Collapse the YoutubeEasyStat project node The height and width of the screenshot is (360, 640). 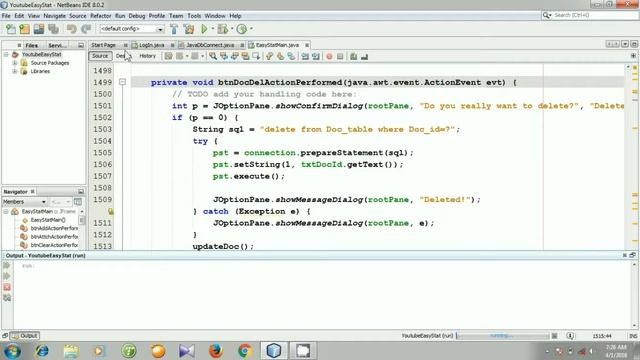(x=6, y=54)
